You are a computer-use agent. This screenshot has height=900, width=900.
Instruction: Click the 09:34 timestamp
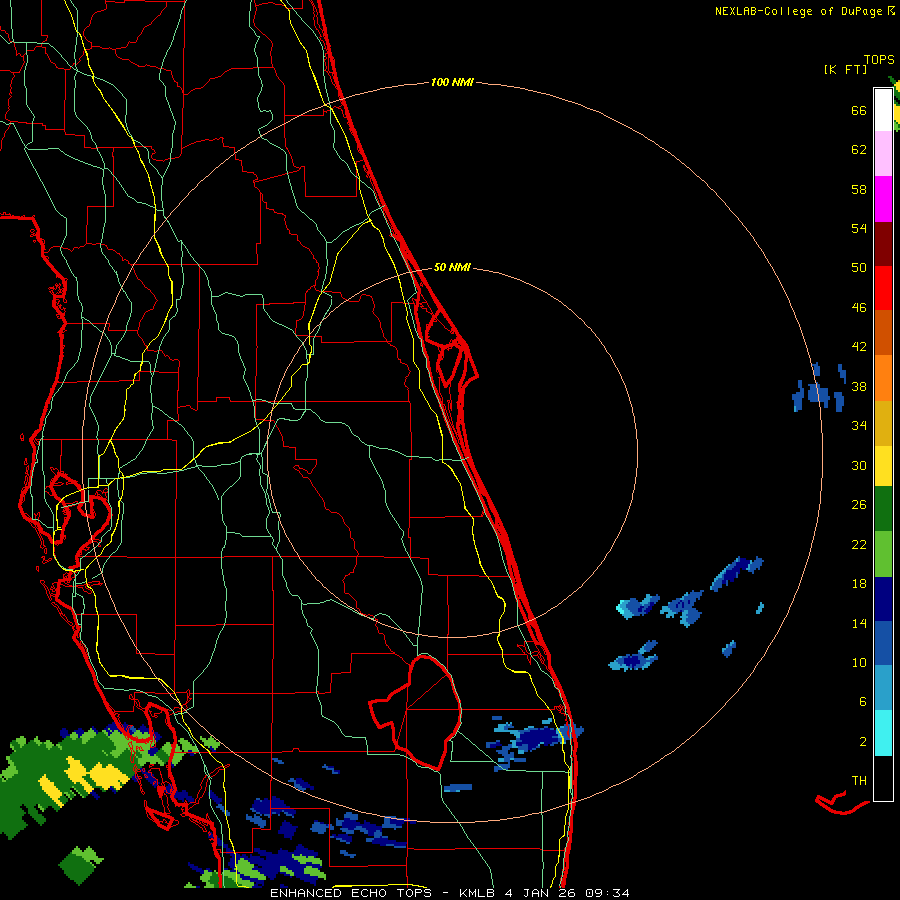click(x=607, y=893)
